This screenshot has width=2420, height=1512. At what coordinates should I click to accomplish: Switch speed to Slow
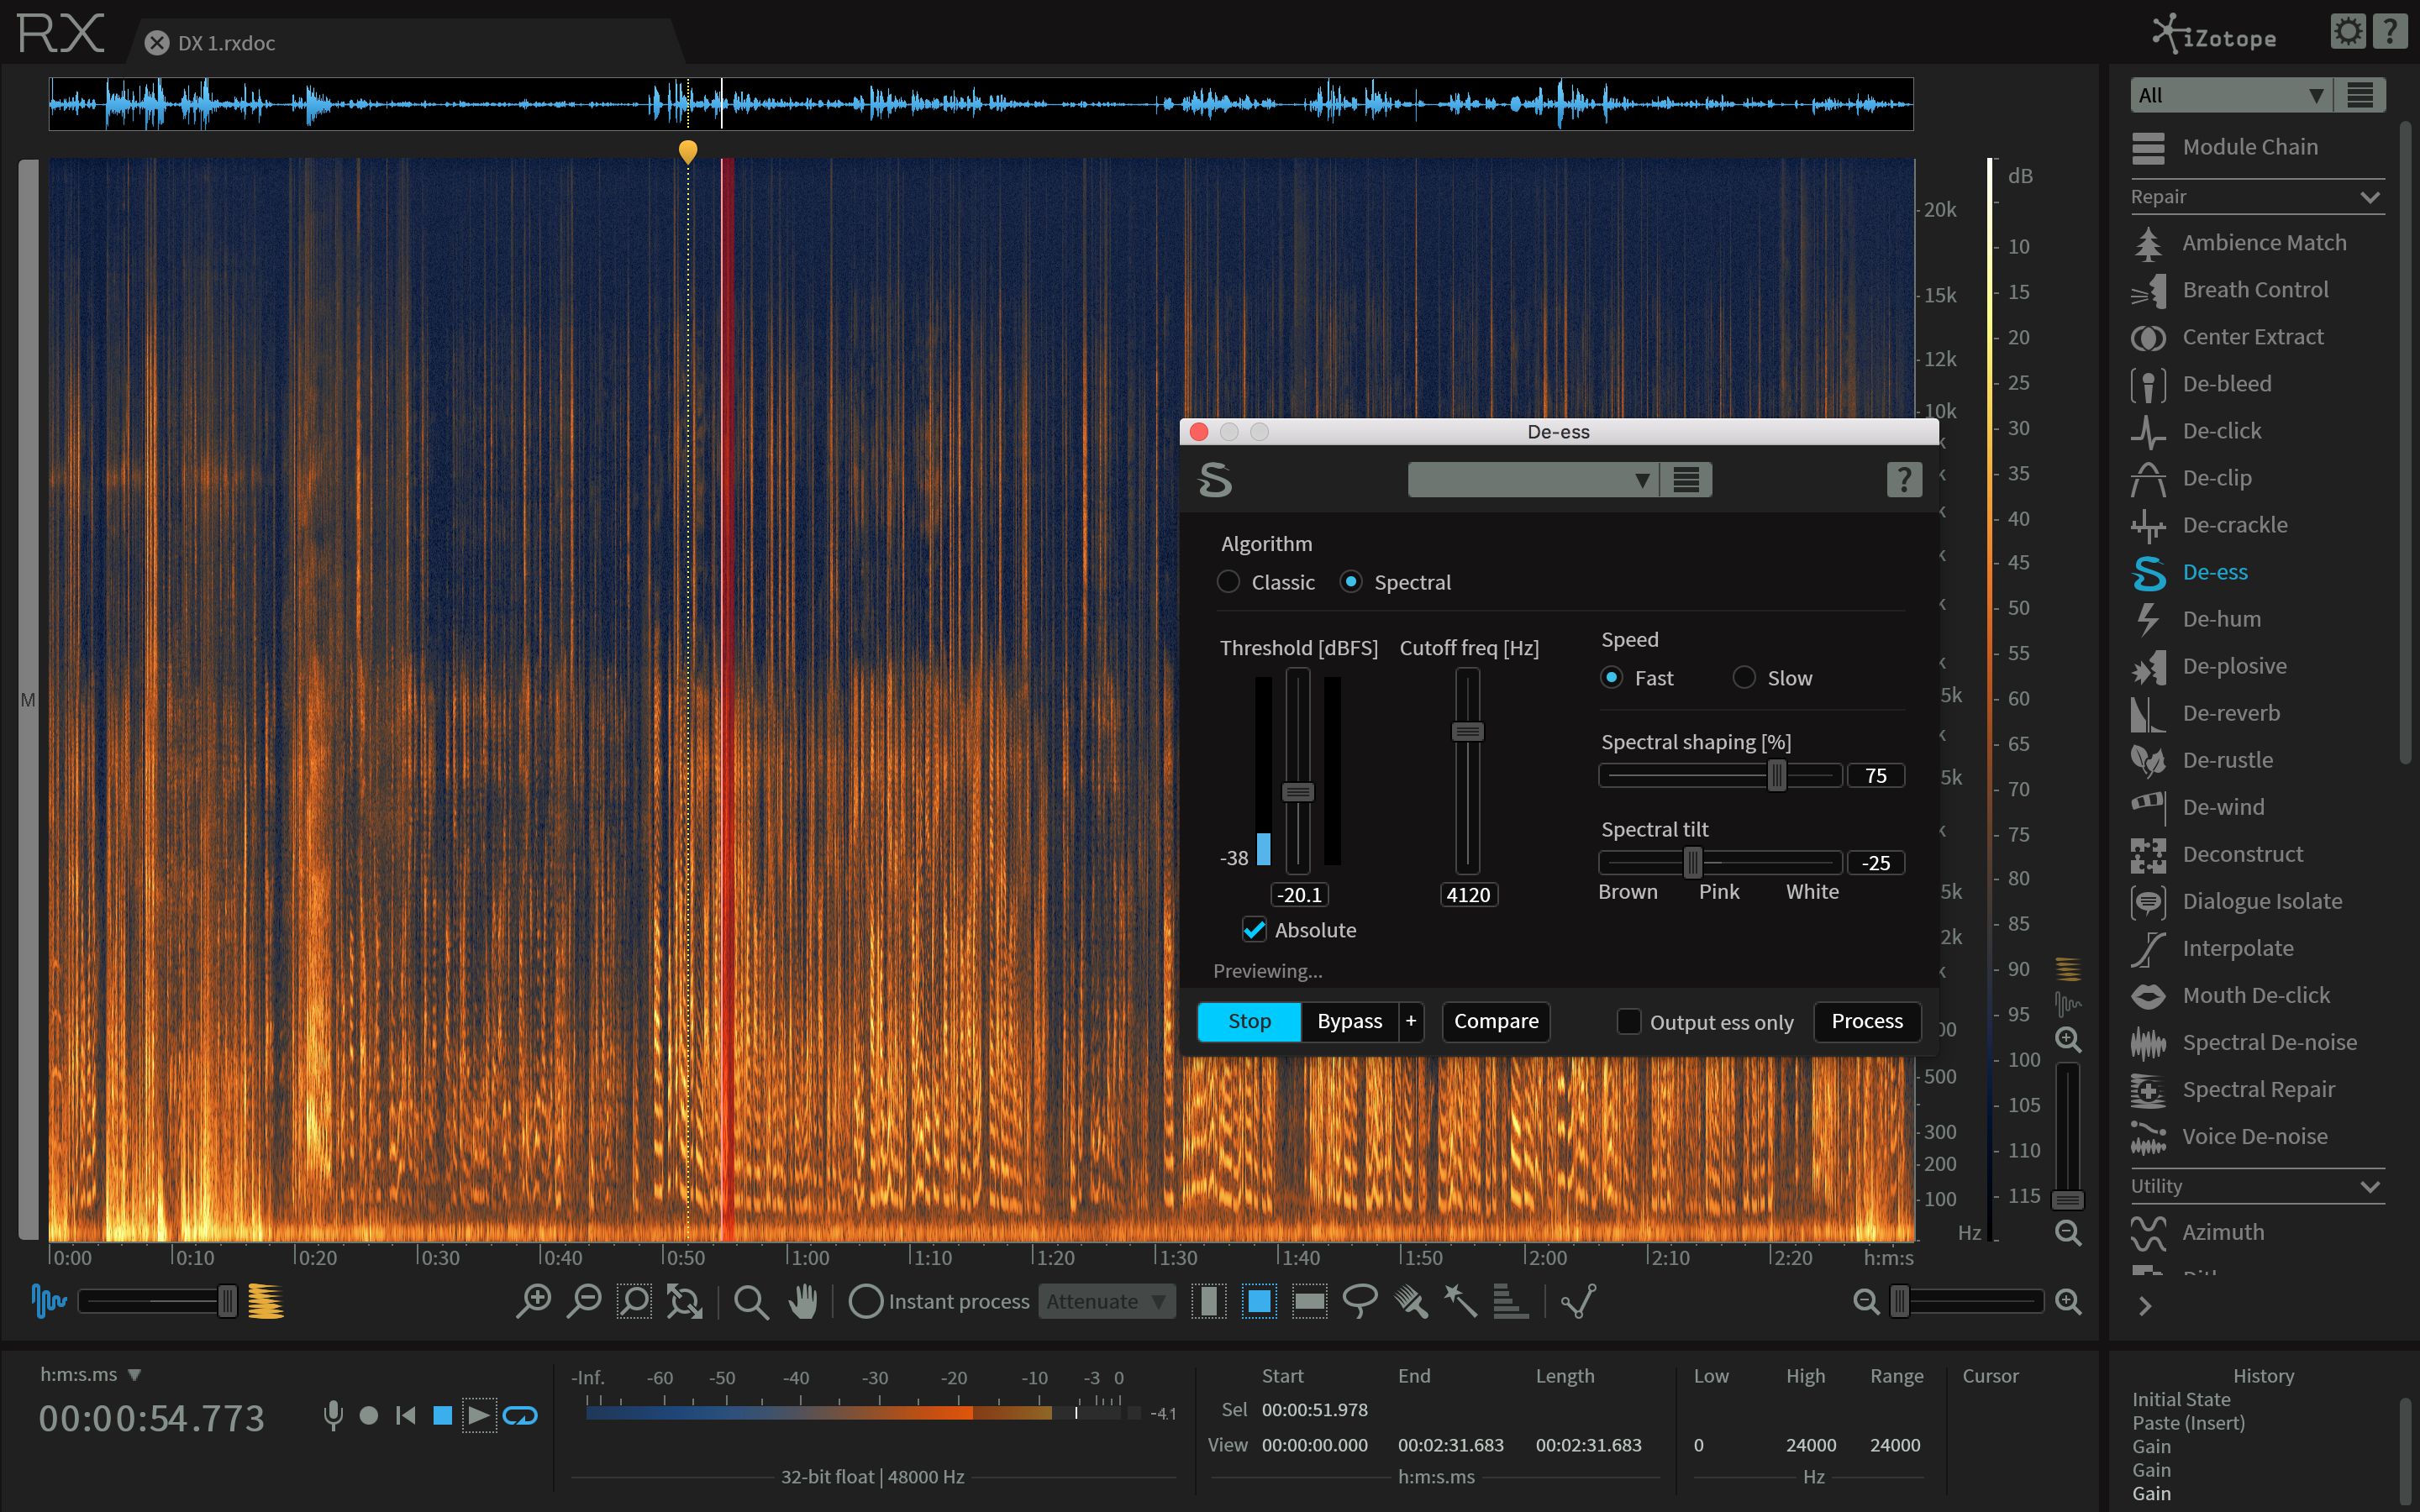coord(1744,678)
